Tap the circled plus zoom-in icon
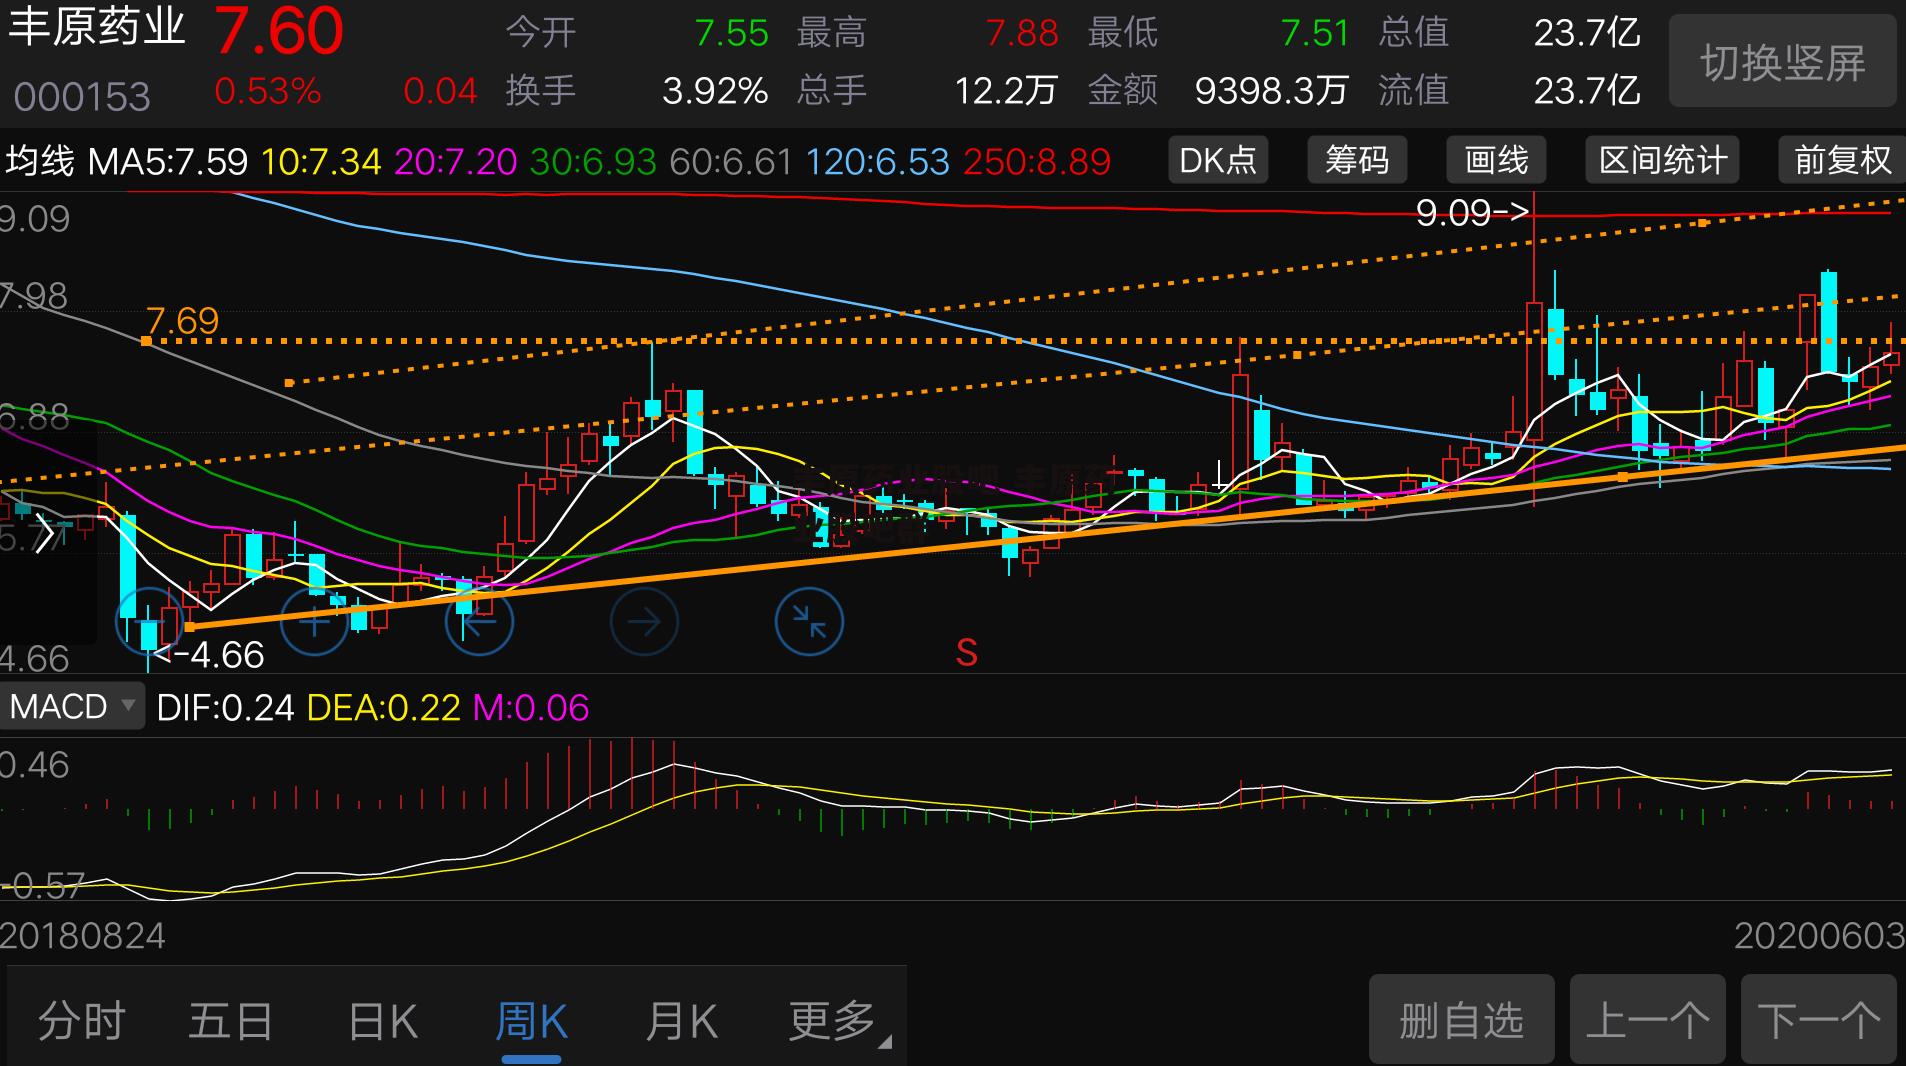The image size is (1906, 1066). coord(314,622)
